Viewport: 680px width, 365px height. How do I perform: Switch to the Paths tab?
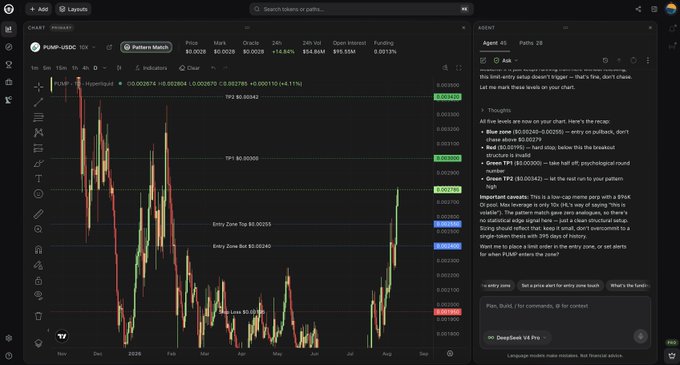(531, 43)
